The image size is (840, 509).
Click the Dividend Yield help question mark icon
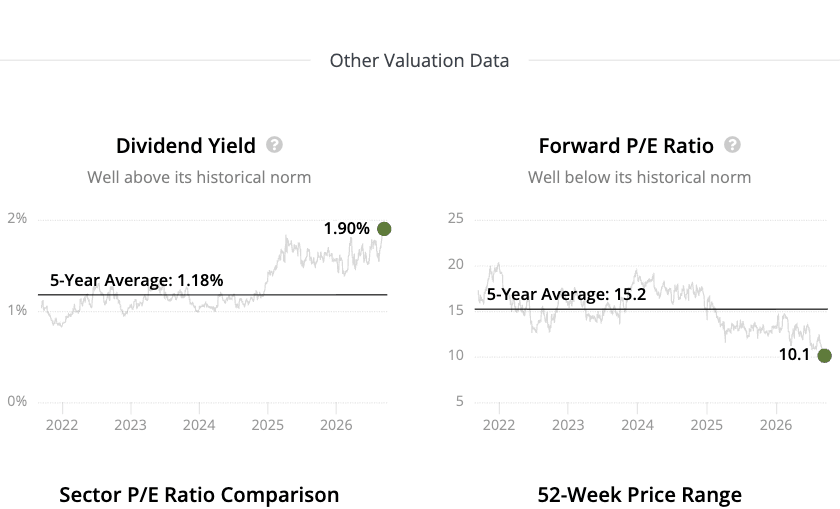tap(274, 145)
